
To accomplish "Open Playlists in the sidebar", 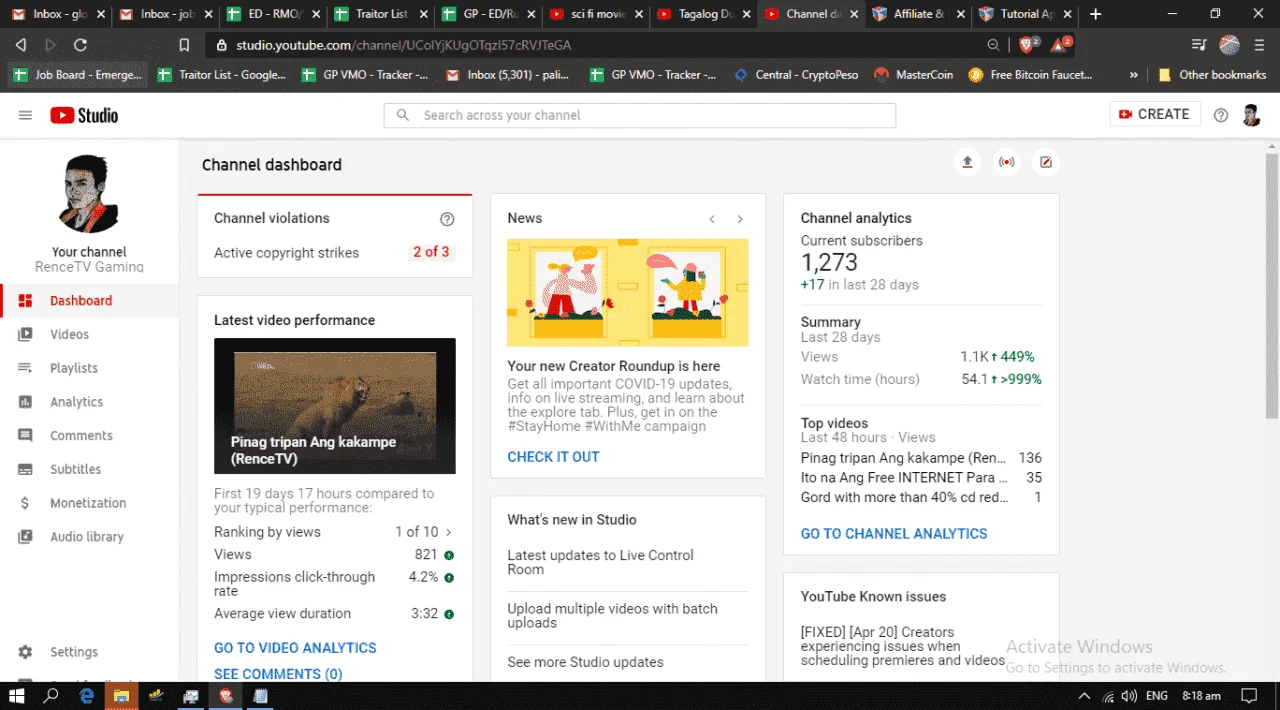I will 90,368.
